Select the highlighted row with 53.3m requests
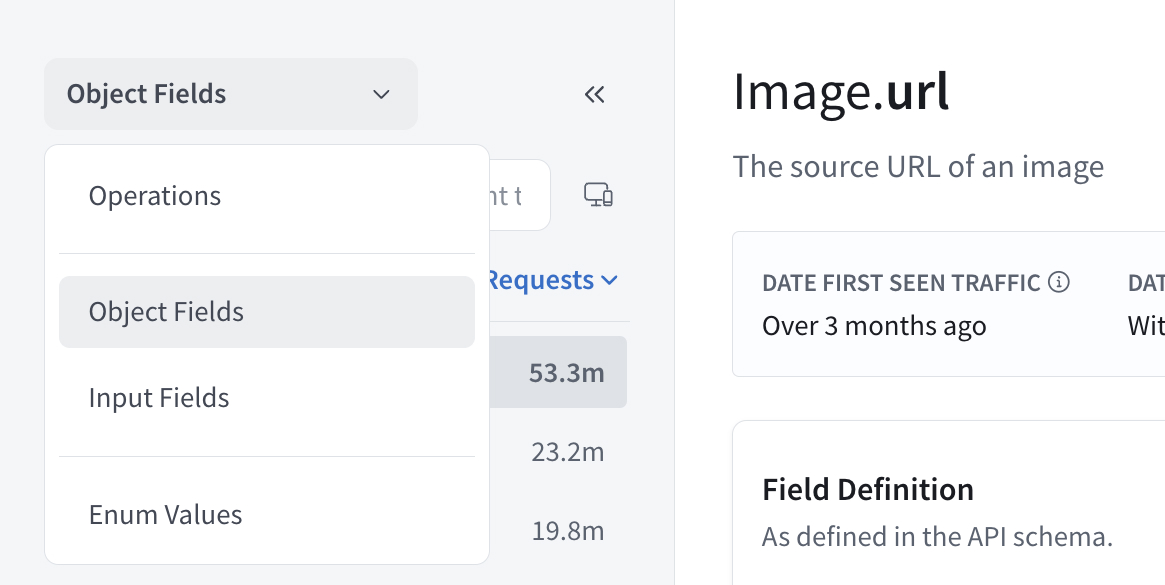Image resolution: width=1165 pixels, height=585 pixels. click(560, 373)
